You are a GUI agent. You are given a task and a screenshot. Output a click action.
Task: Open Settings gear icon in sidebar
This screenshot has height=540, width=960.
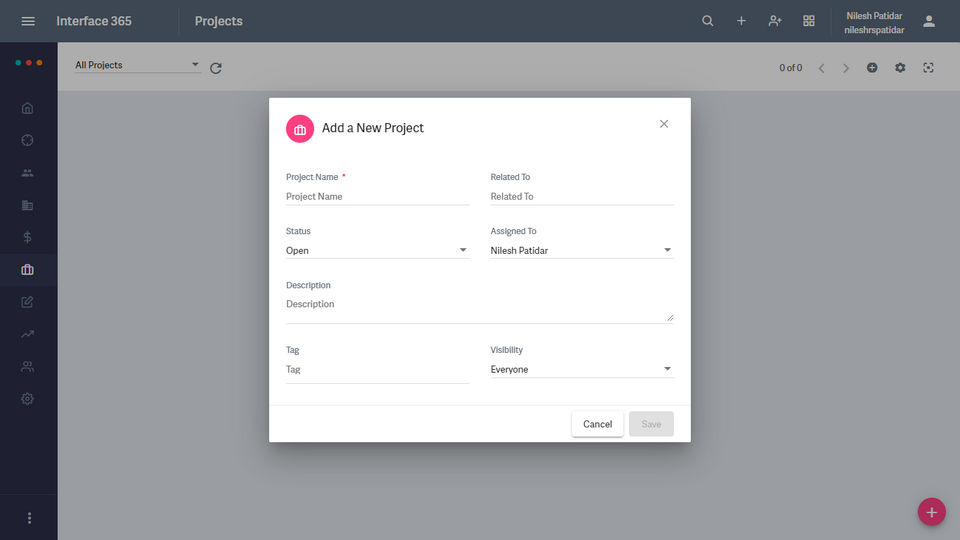tap(28, 399)
